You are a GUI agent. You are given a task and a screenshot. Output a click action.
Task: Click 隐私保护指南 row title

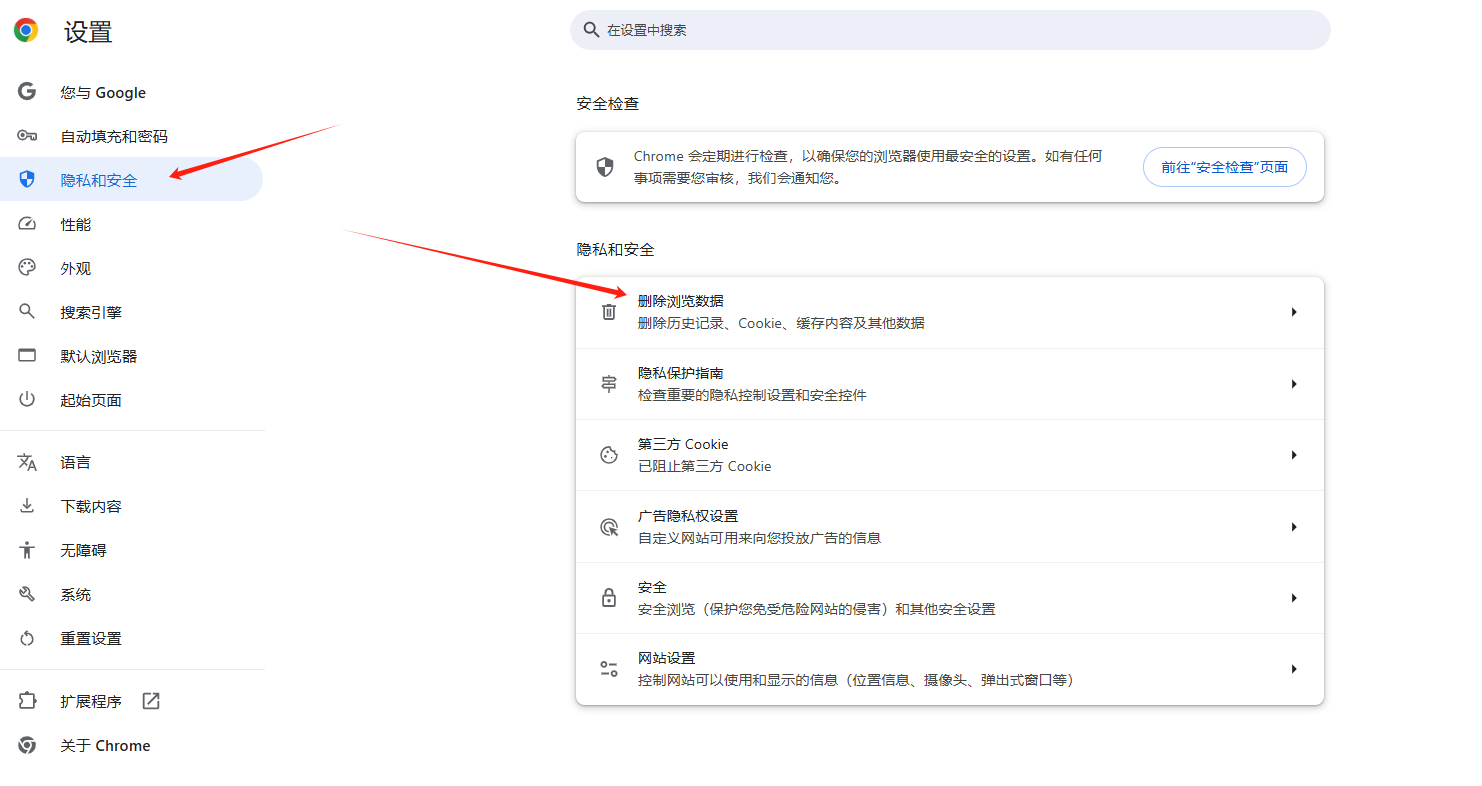tap(681, 373)
